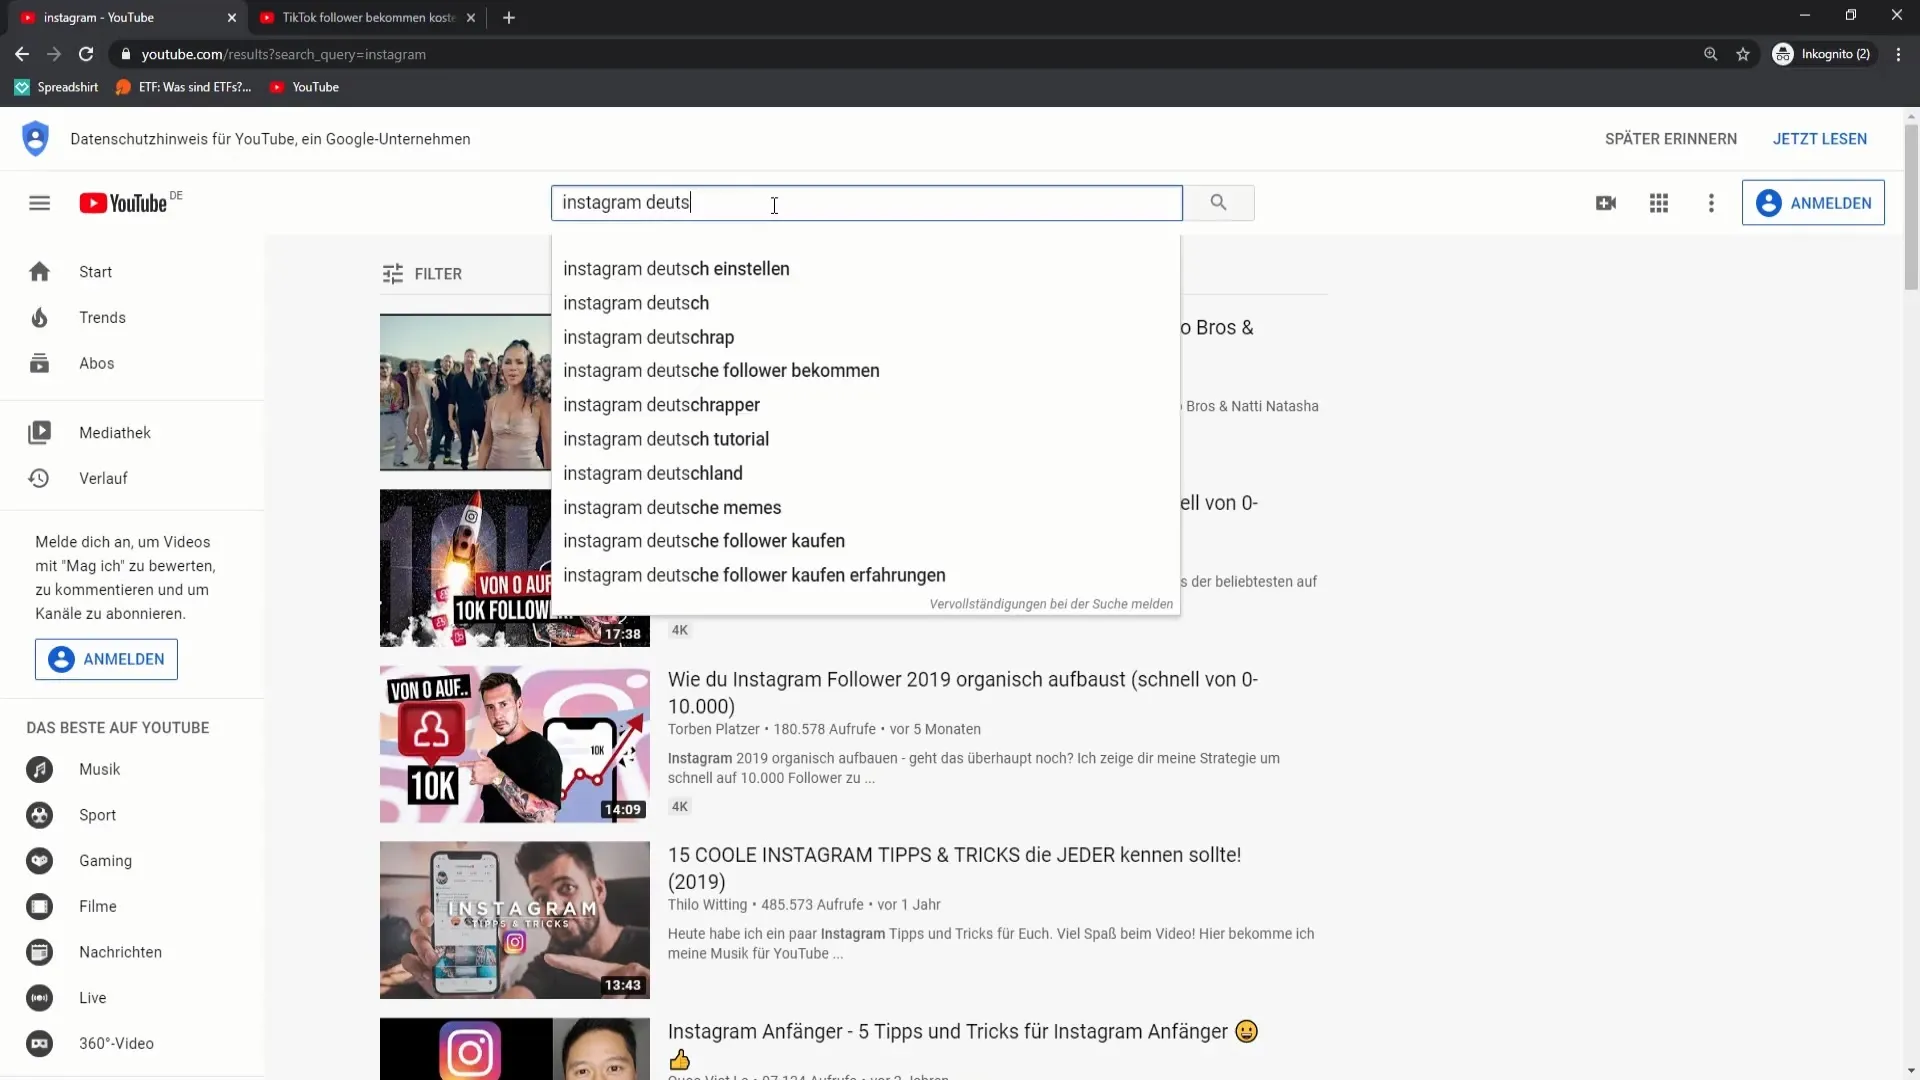Open the 13:43 Instagram Tipps & Tricks thumbnail
The width and height of the screenshot is (1920, 1080).
point(515,920)
